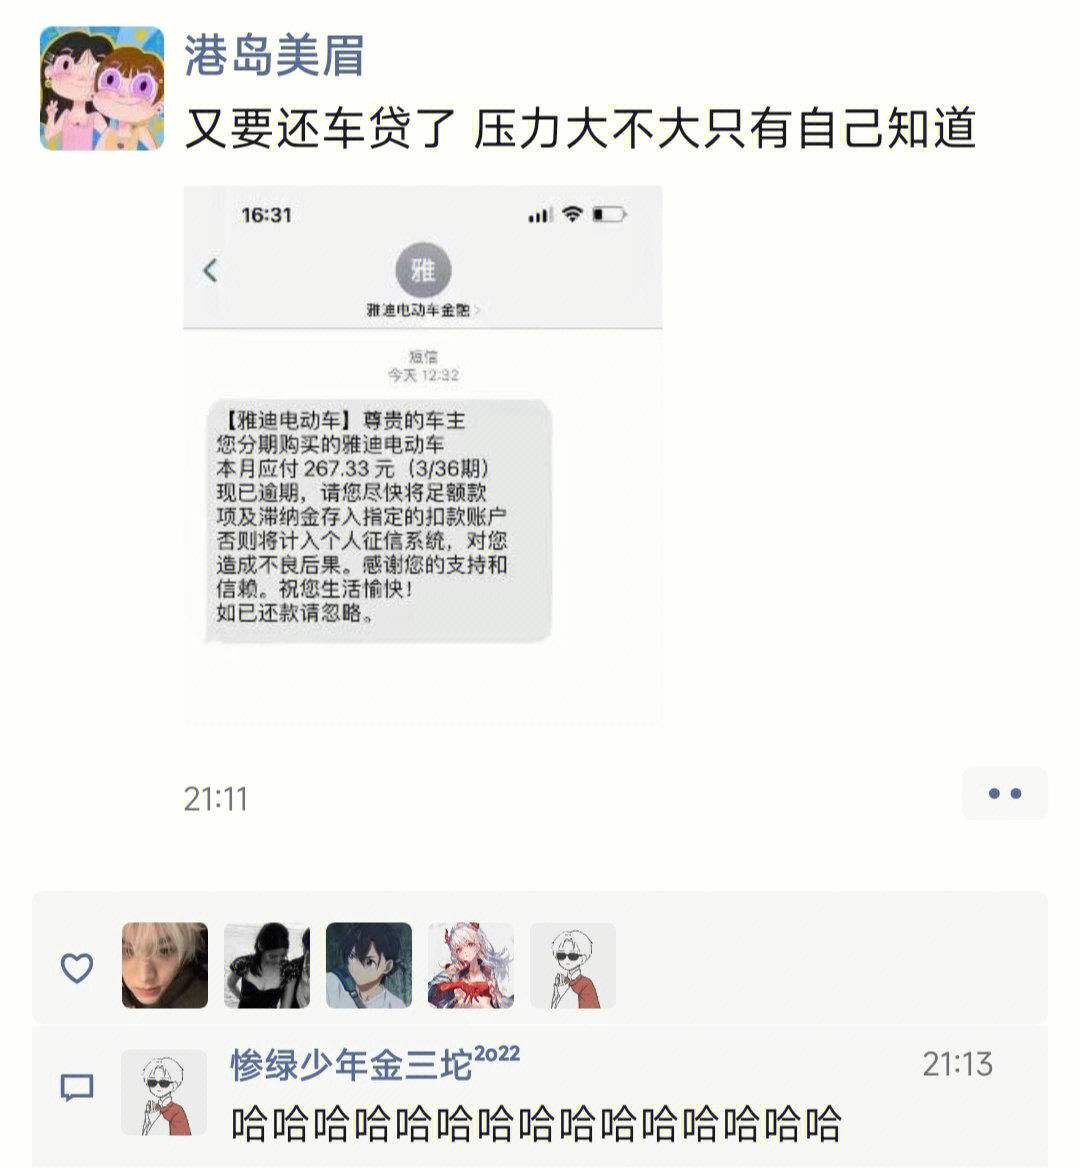Open the two-dot like/comment menu button

(1004, 793)
